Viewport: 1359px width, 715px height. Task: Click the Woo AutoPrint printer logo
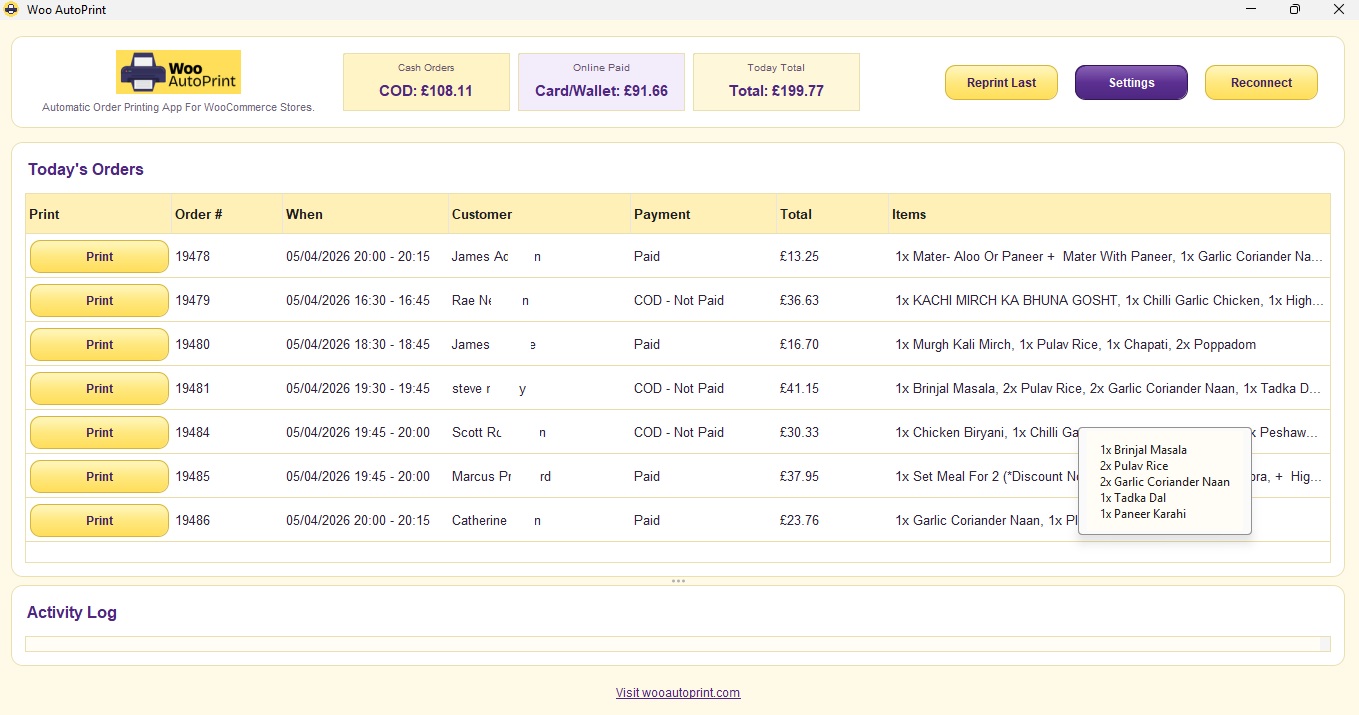click(x=176, y=71)
